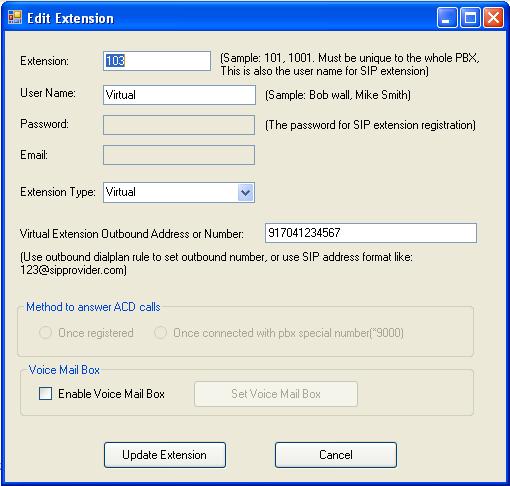Minimize the Edit Extension window
This screenshot has height=486, width=510.
447,17
